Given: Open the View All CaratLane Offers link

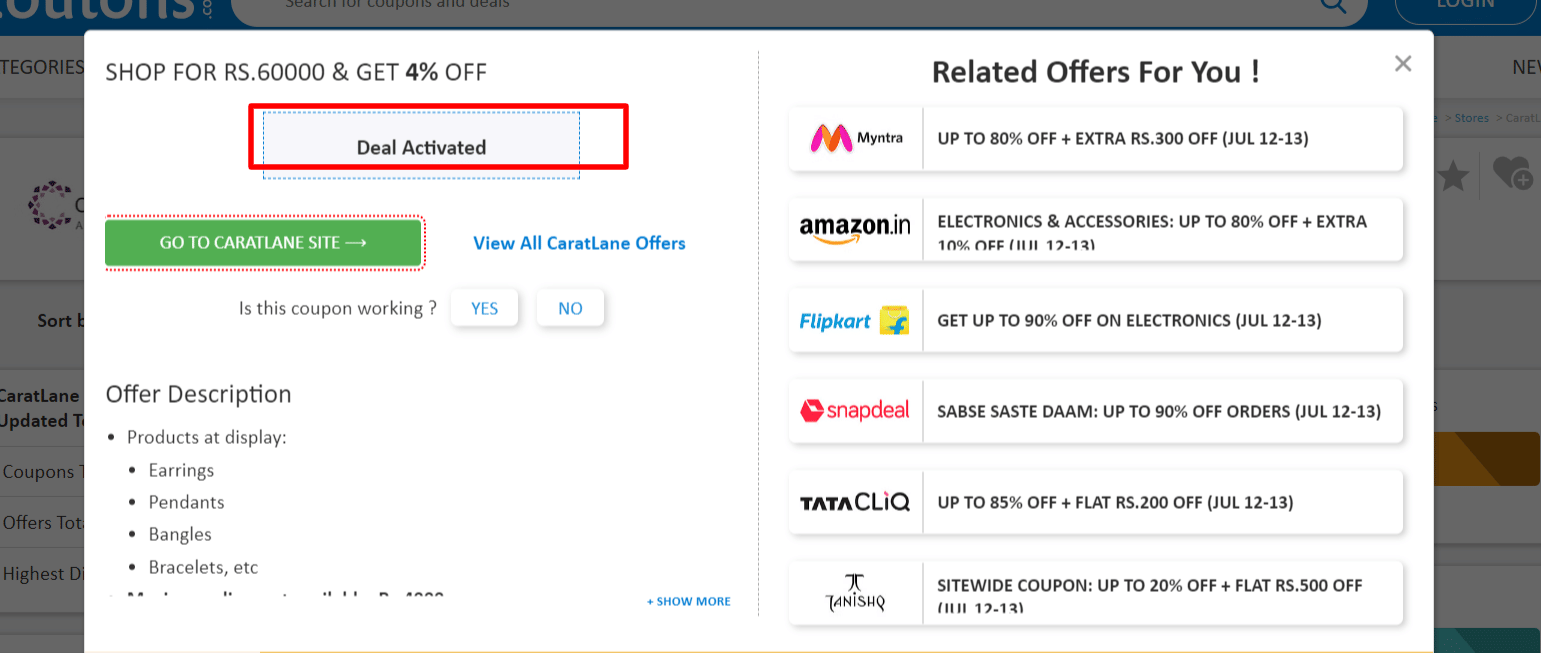Looking at the screenshot, I should point(579,243).
